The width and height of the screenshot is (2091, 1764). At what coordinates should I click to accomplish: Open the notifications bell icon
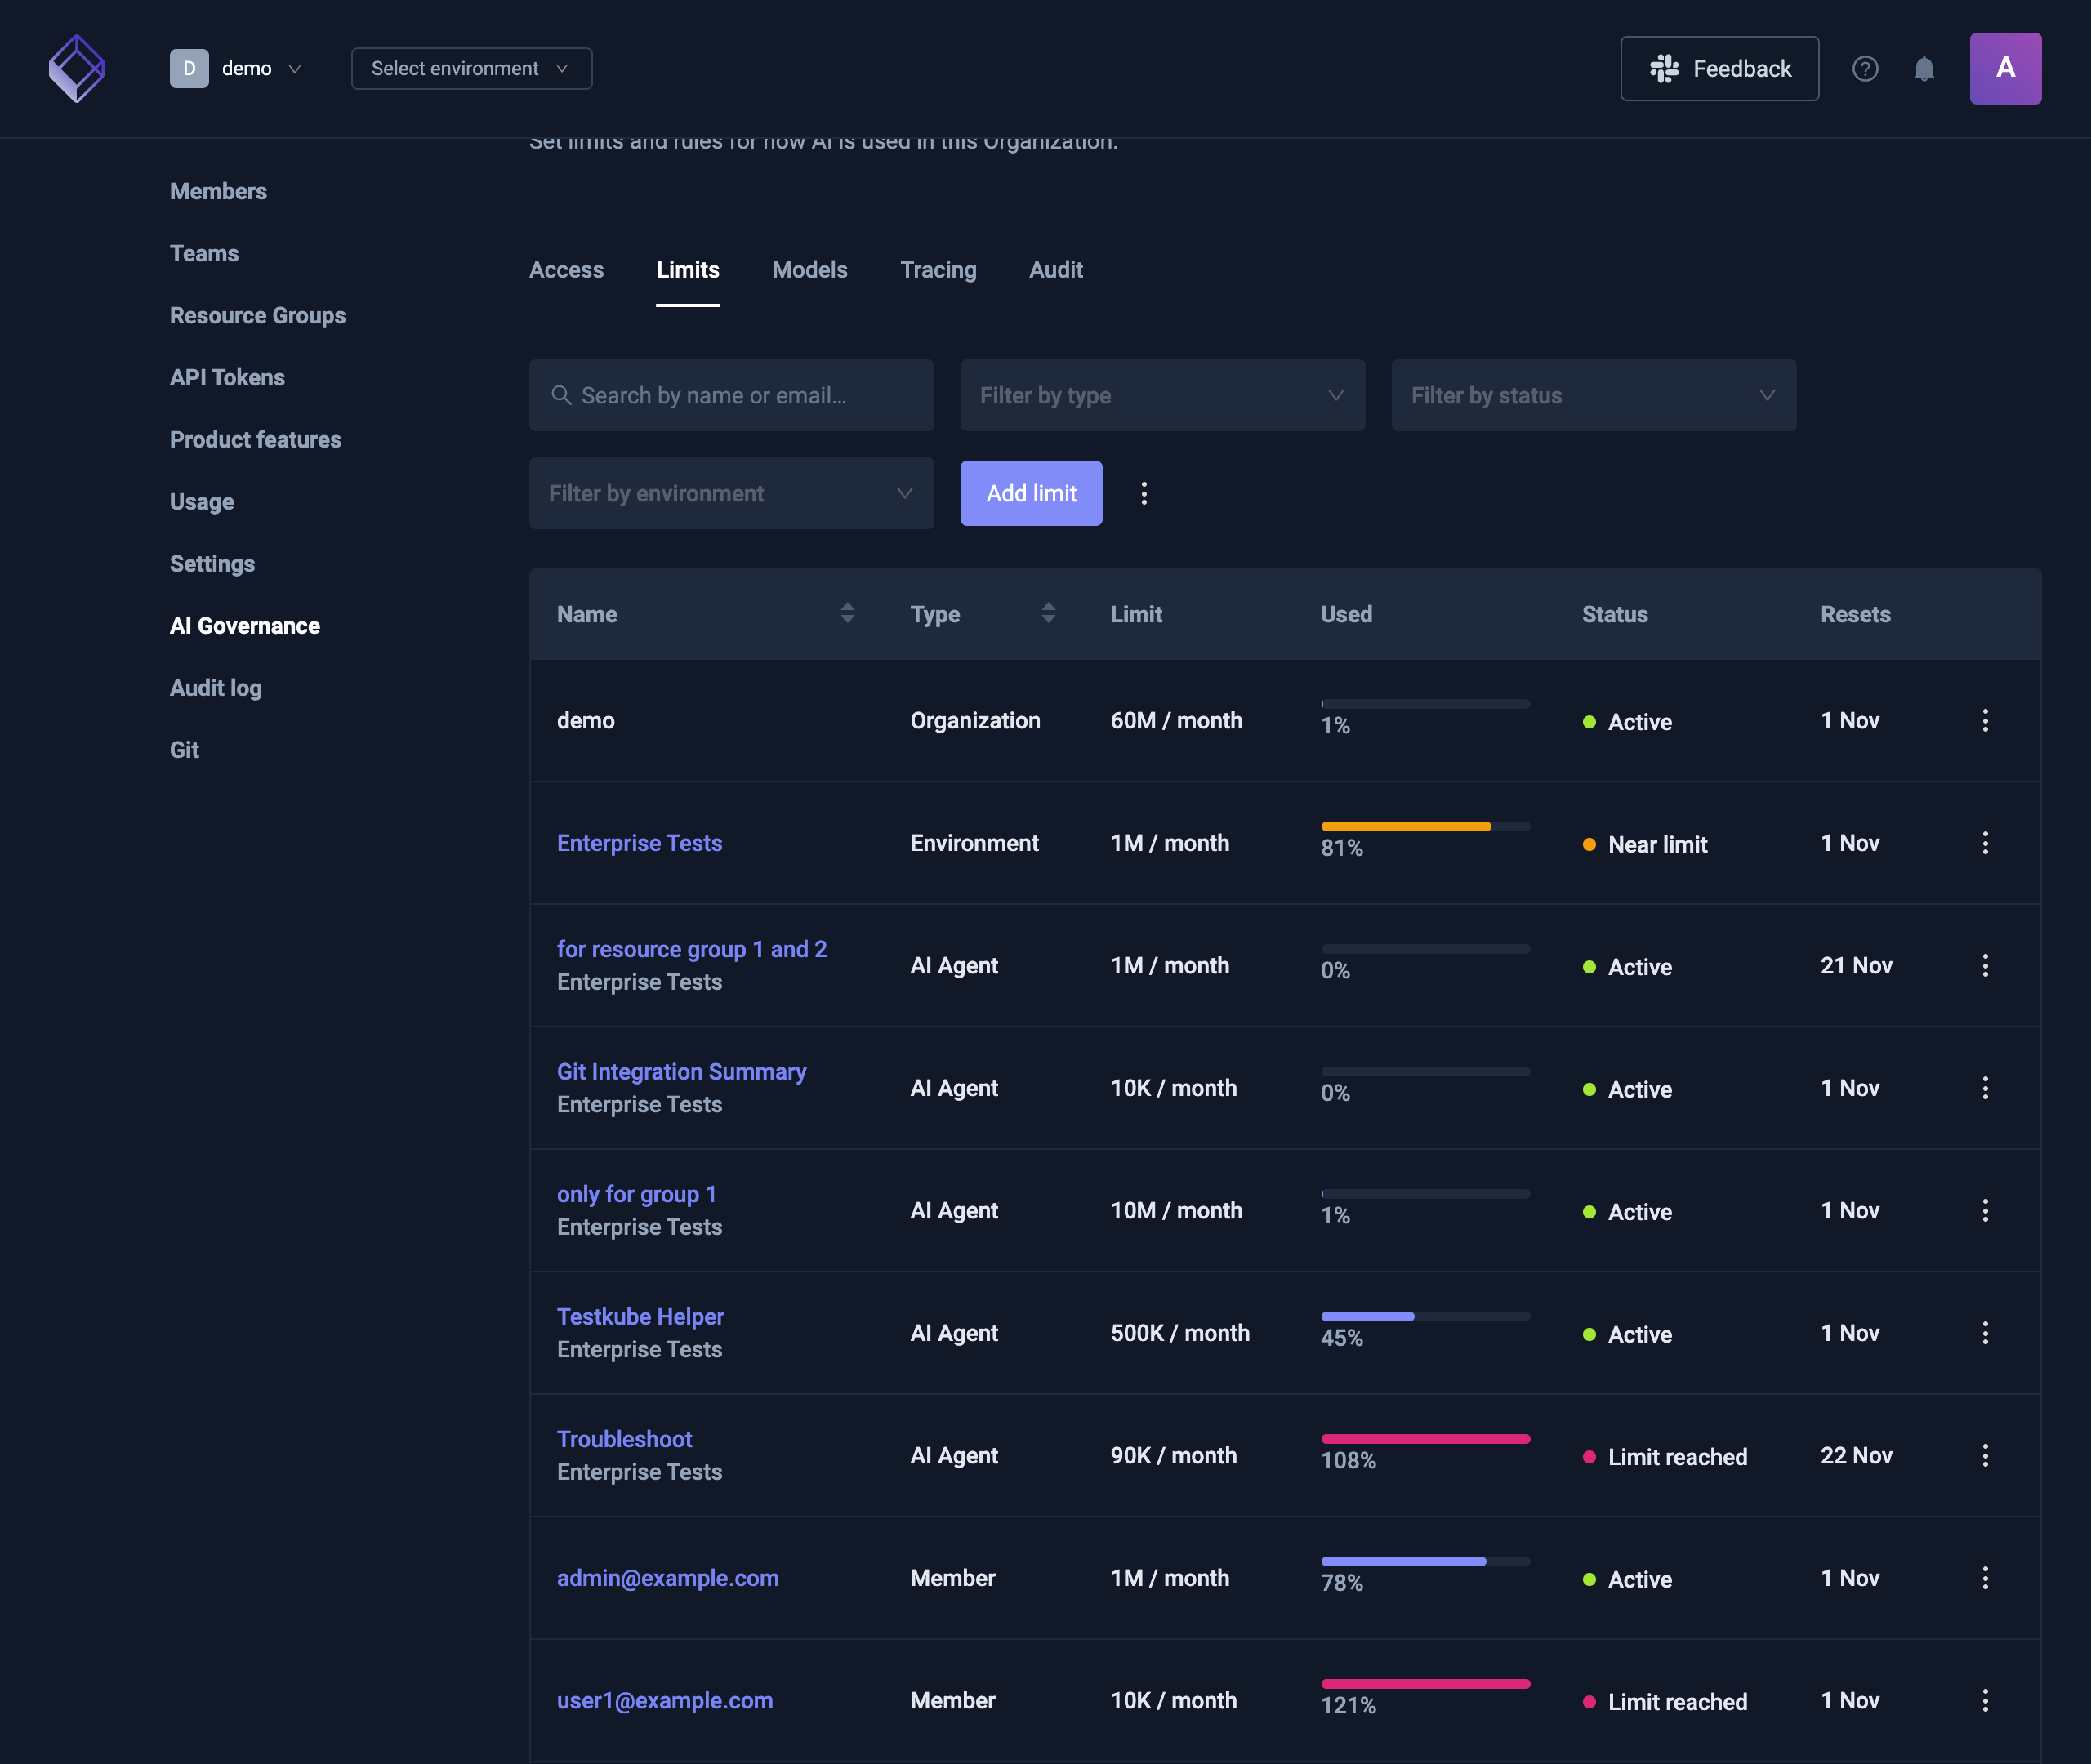(1924, 68)
